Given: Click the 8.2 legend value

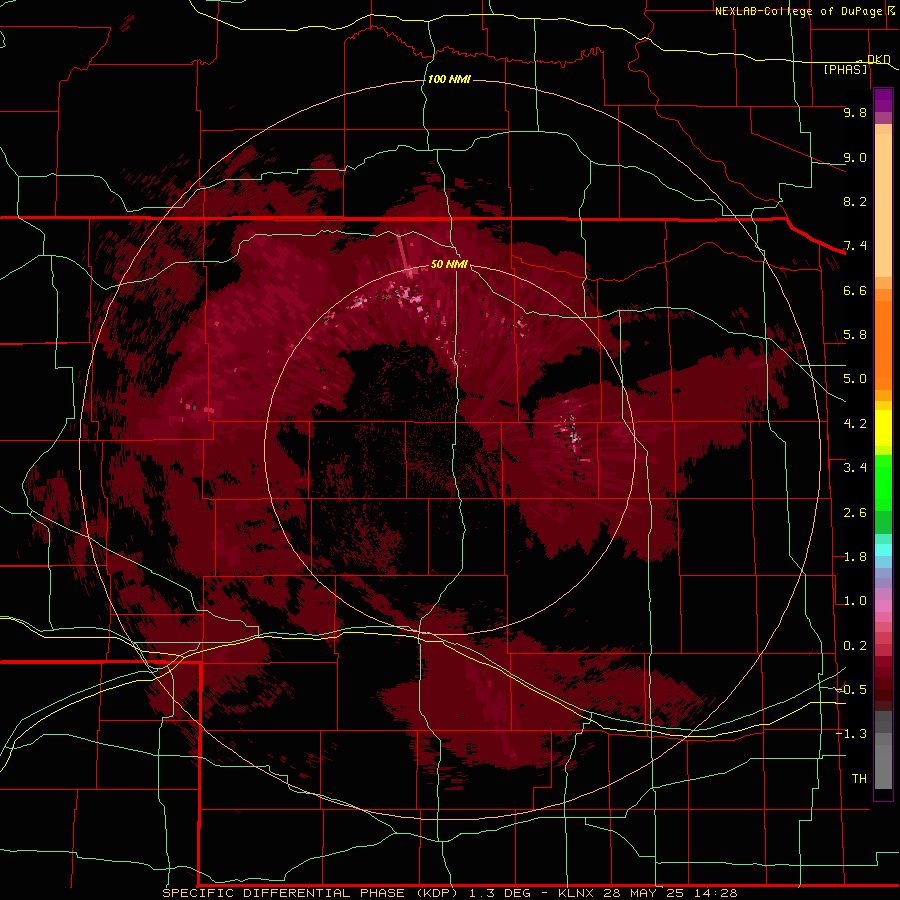Looking at the screenshot, I should pyautogui.click(x=855, y=201).
